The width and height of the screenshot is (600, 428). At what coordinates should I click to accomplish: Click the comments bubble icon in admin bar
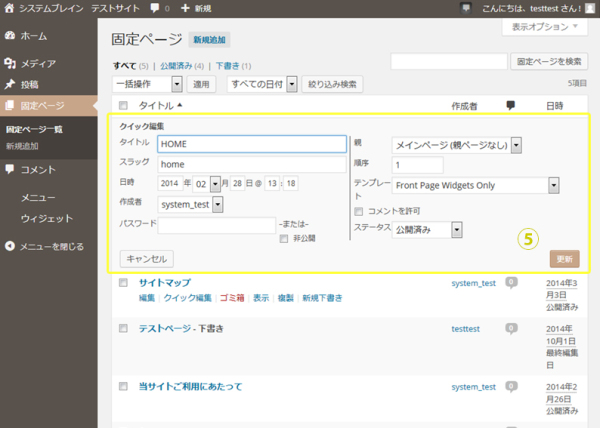(153, 8)
